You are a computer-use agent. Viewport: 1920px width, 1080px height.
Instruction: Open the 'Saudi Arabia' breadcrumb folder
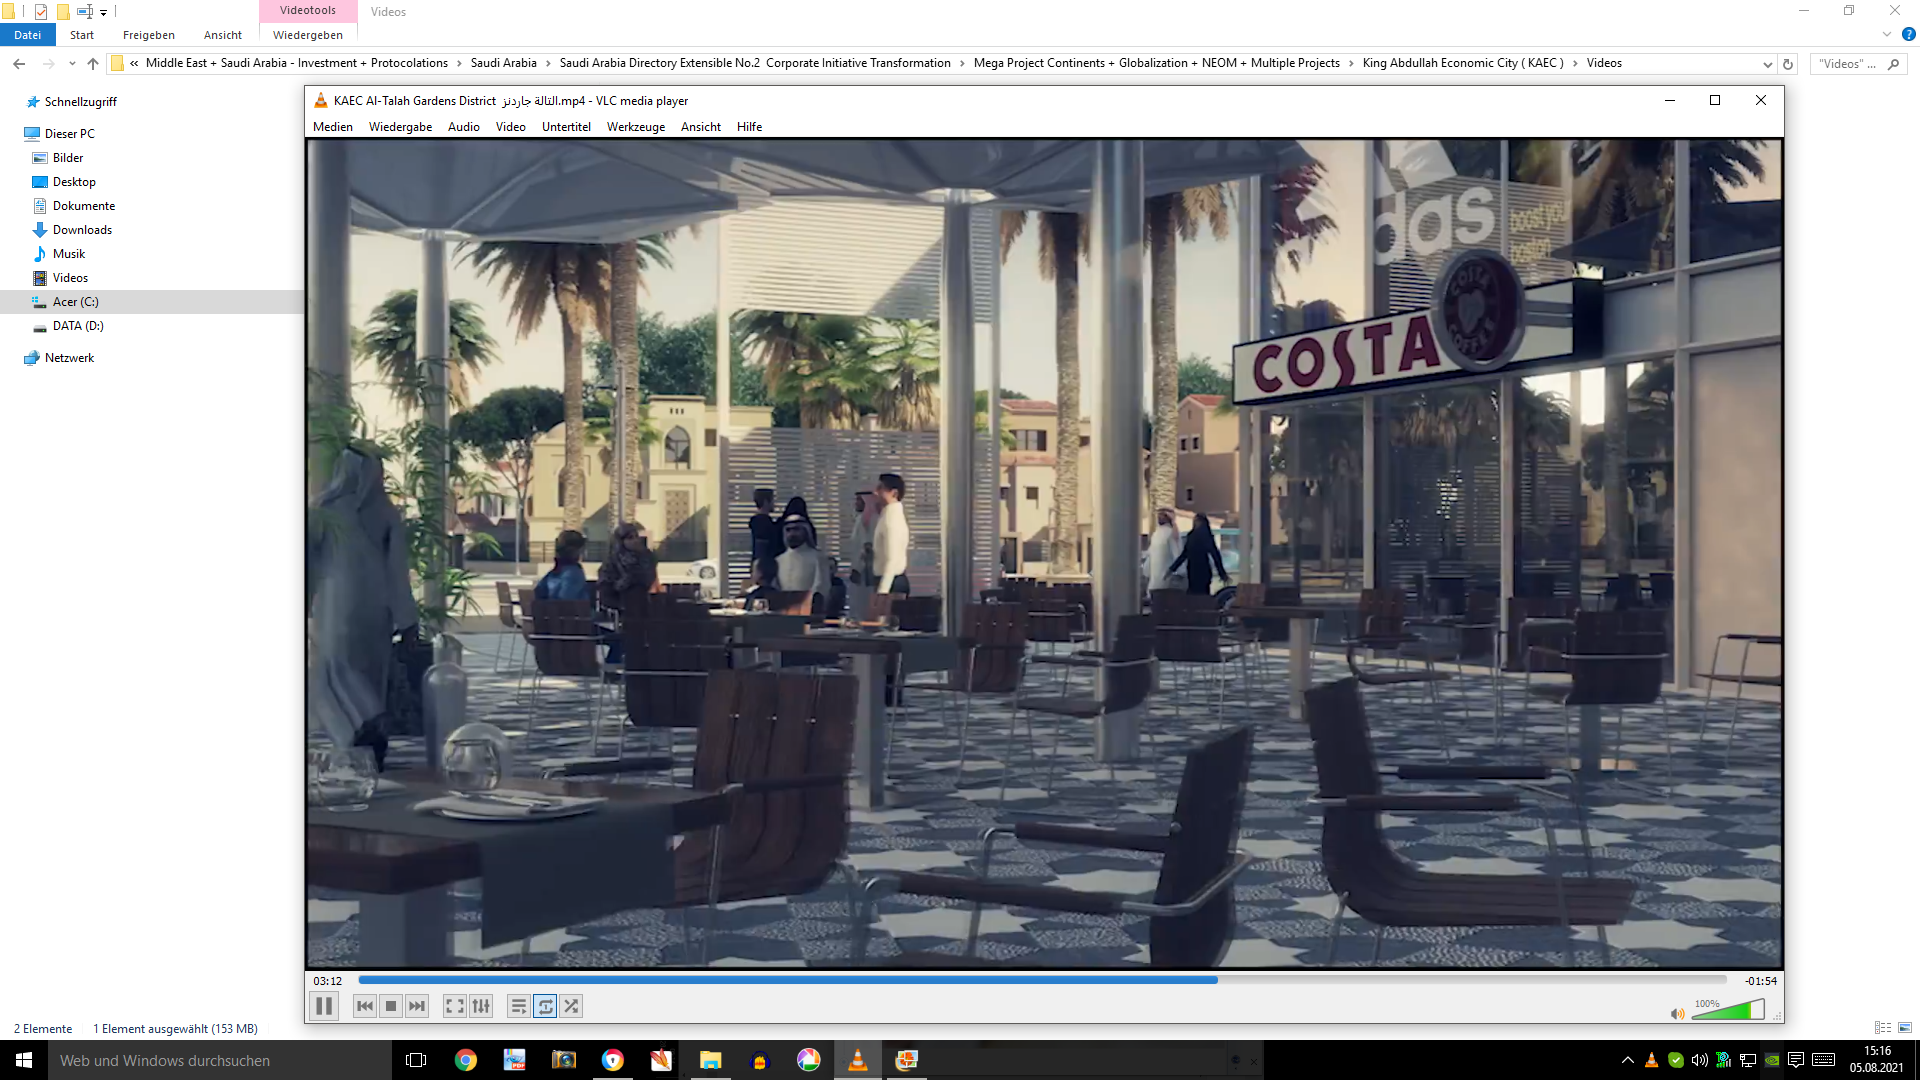pyautogui.click(x=503, y=63)
